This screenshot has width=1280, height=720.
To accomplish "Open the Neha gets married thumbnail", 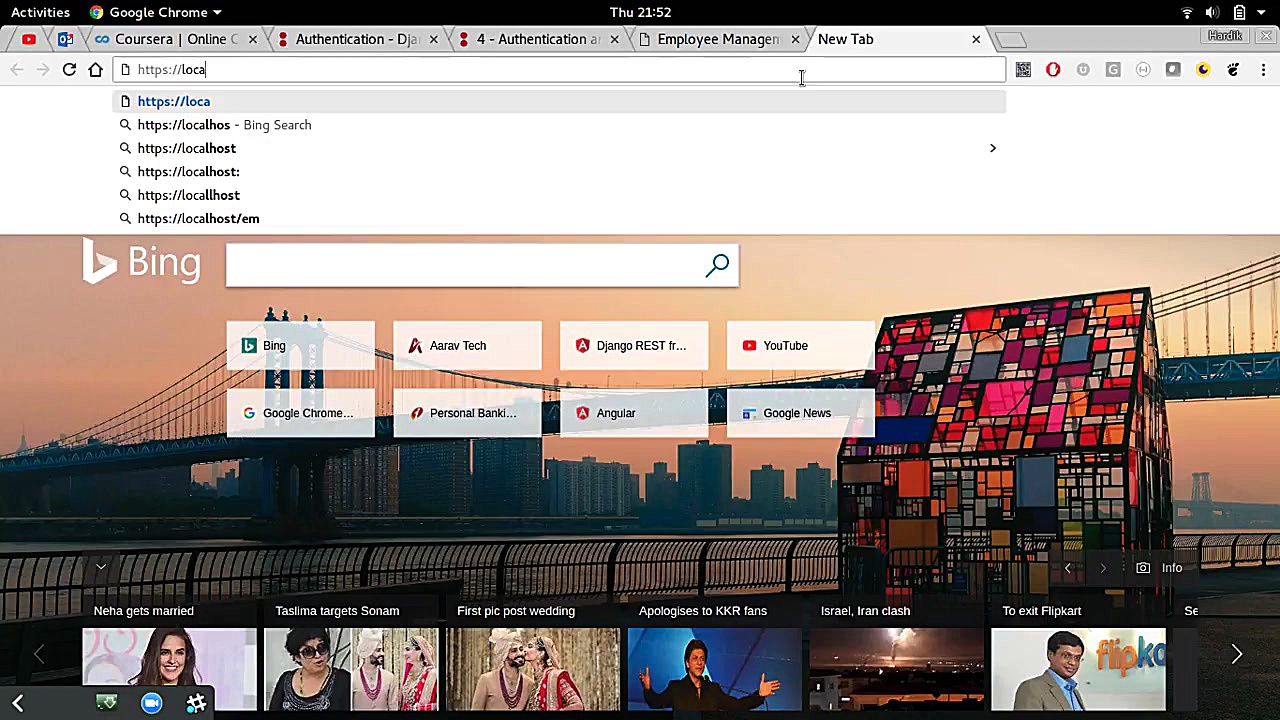I will tap(170, 668).
